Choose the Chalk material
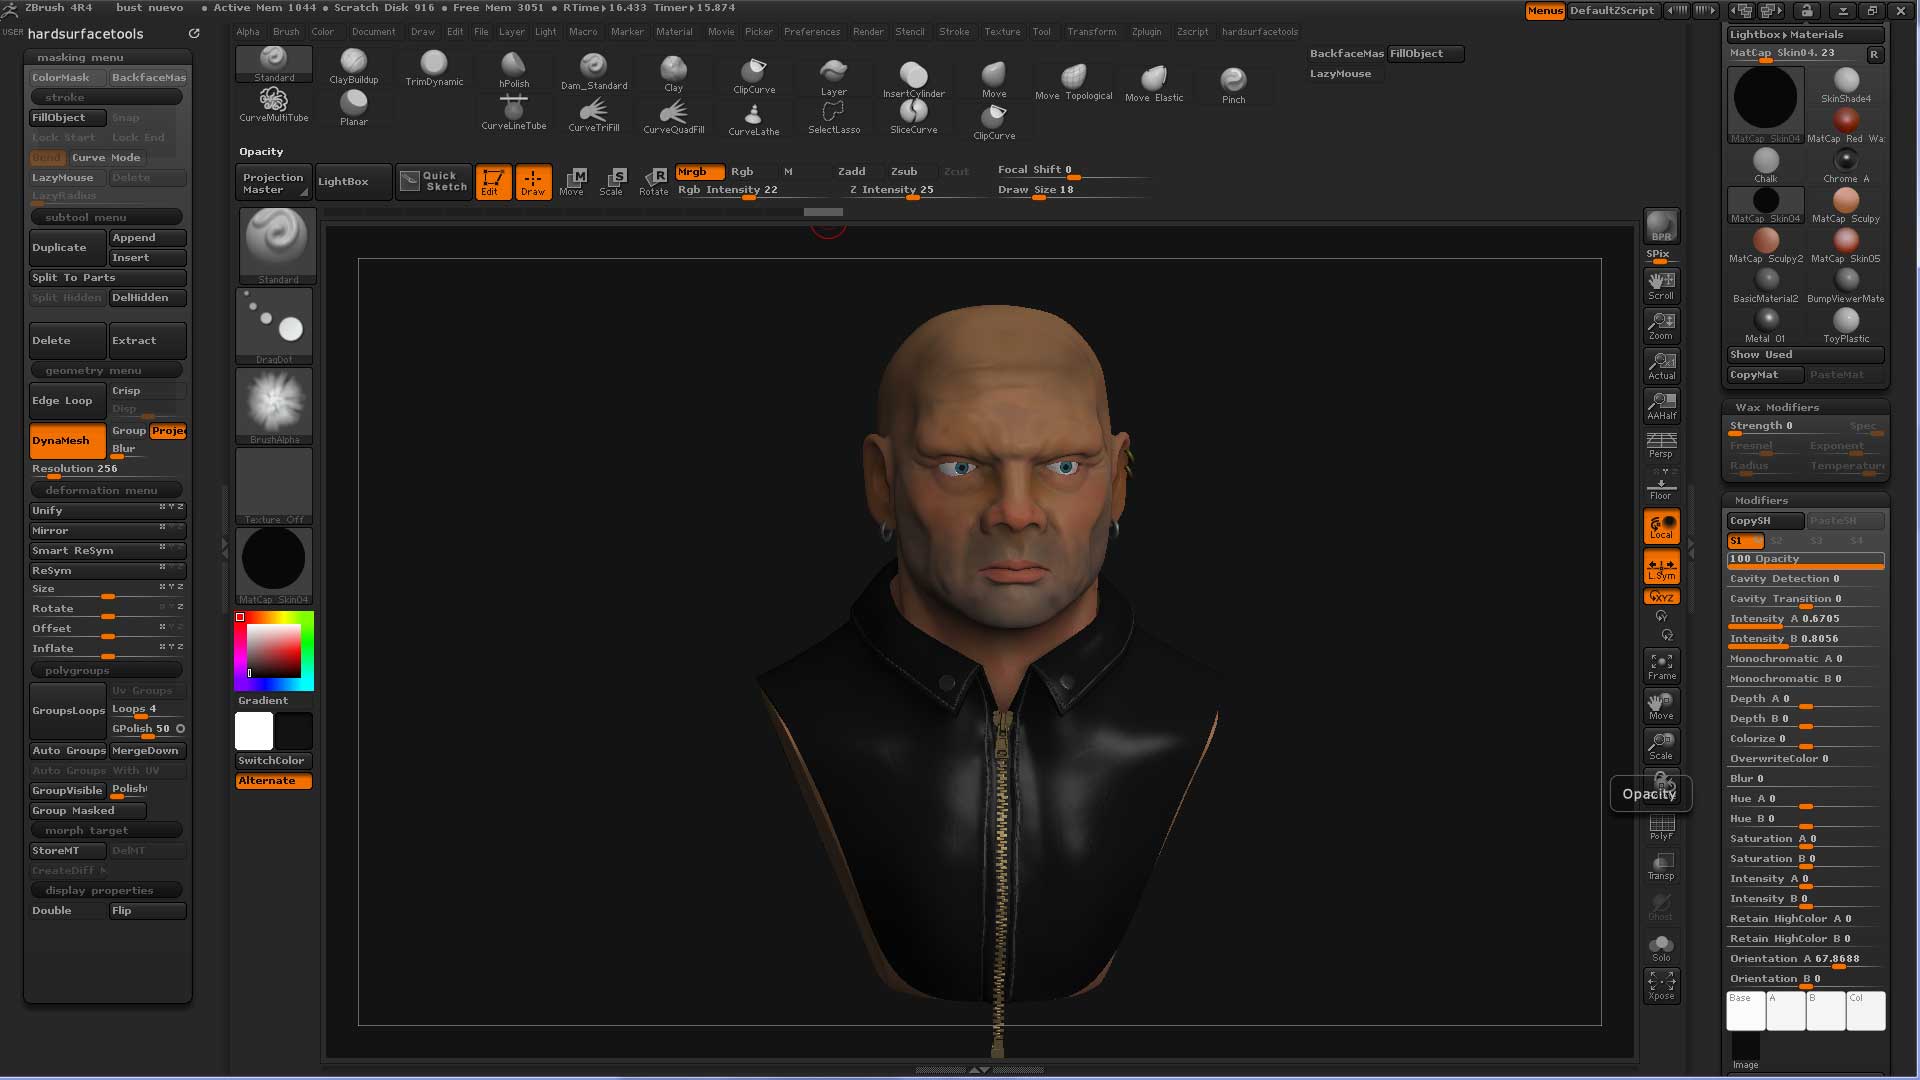 click(1766, 166)
